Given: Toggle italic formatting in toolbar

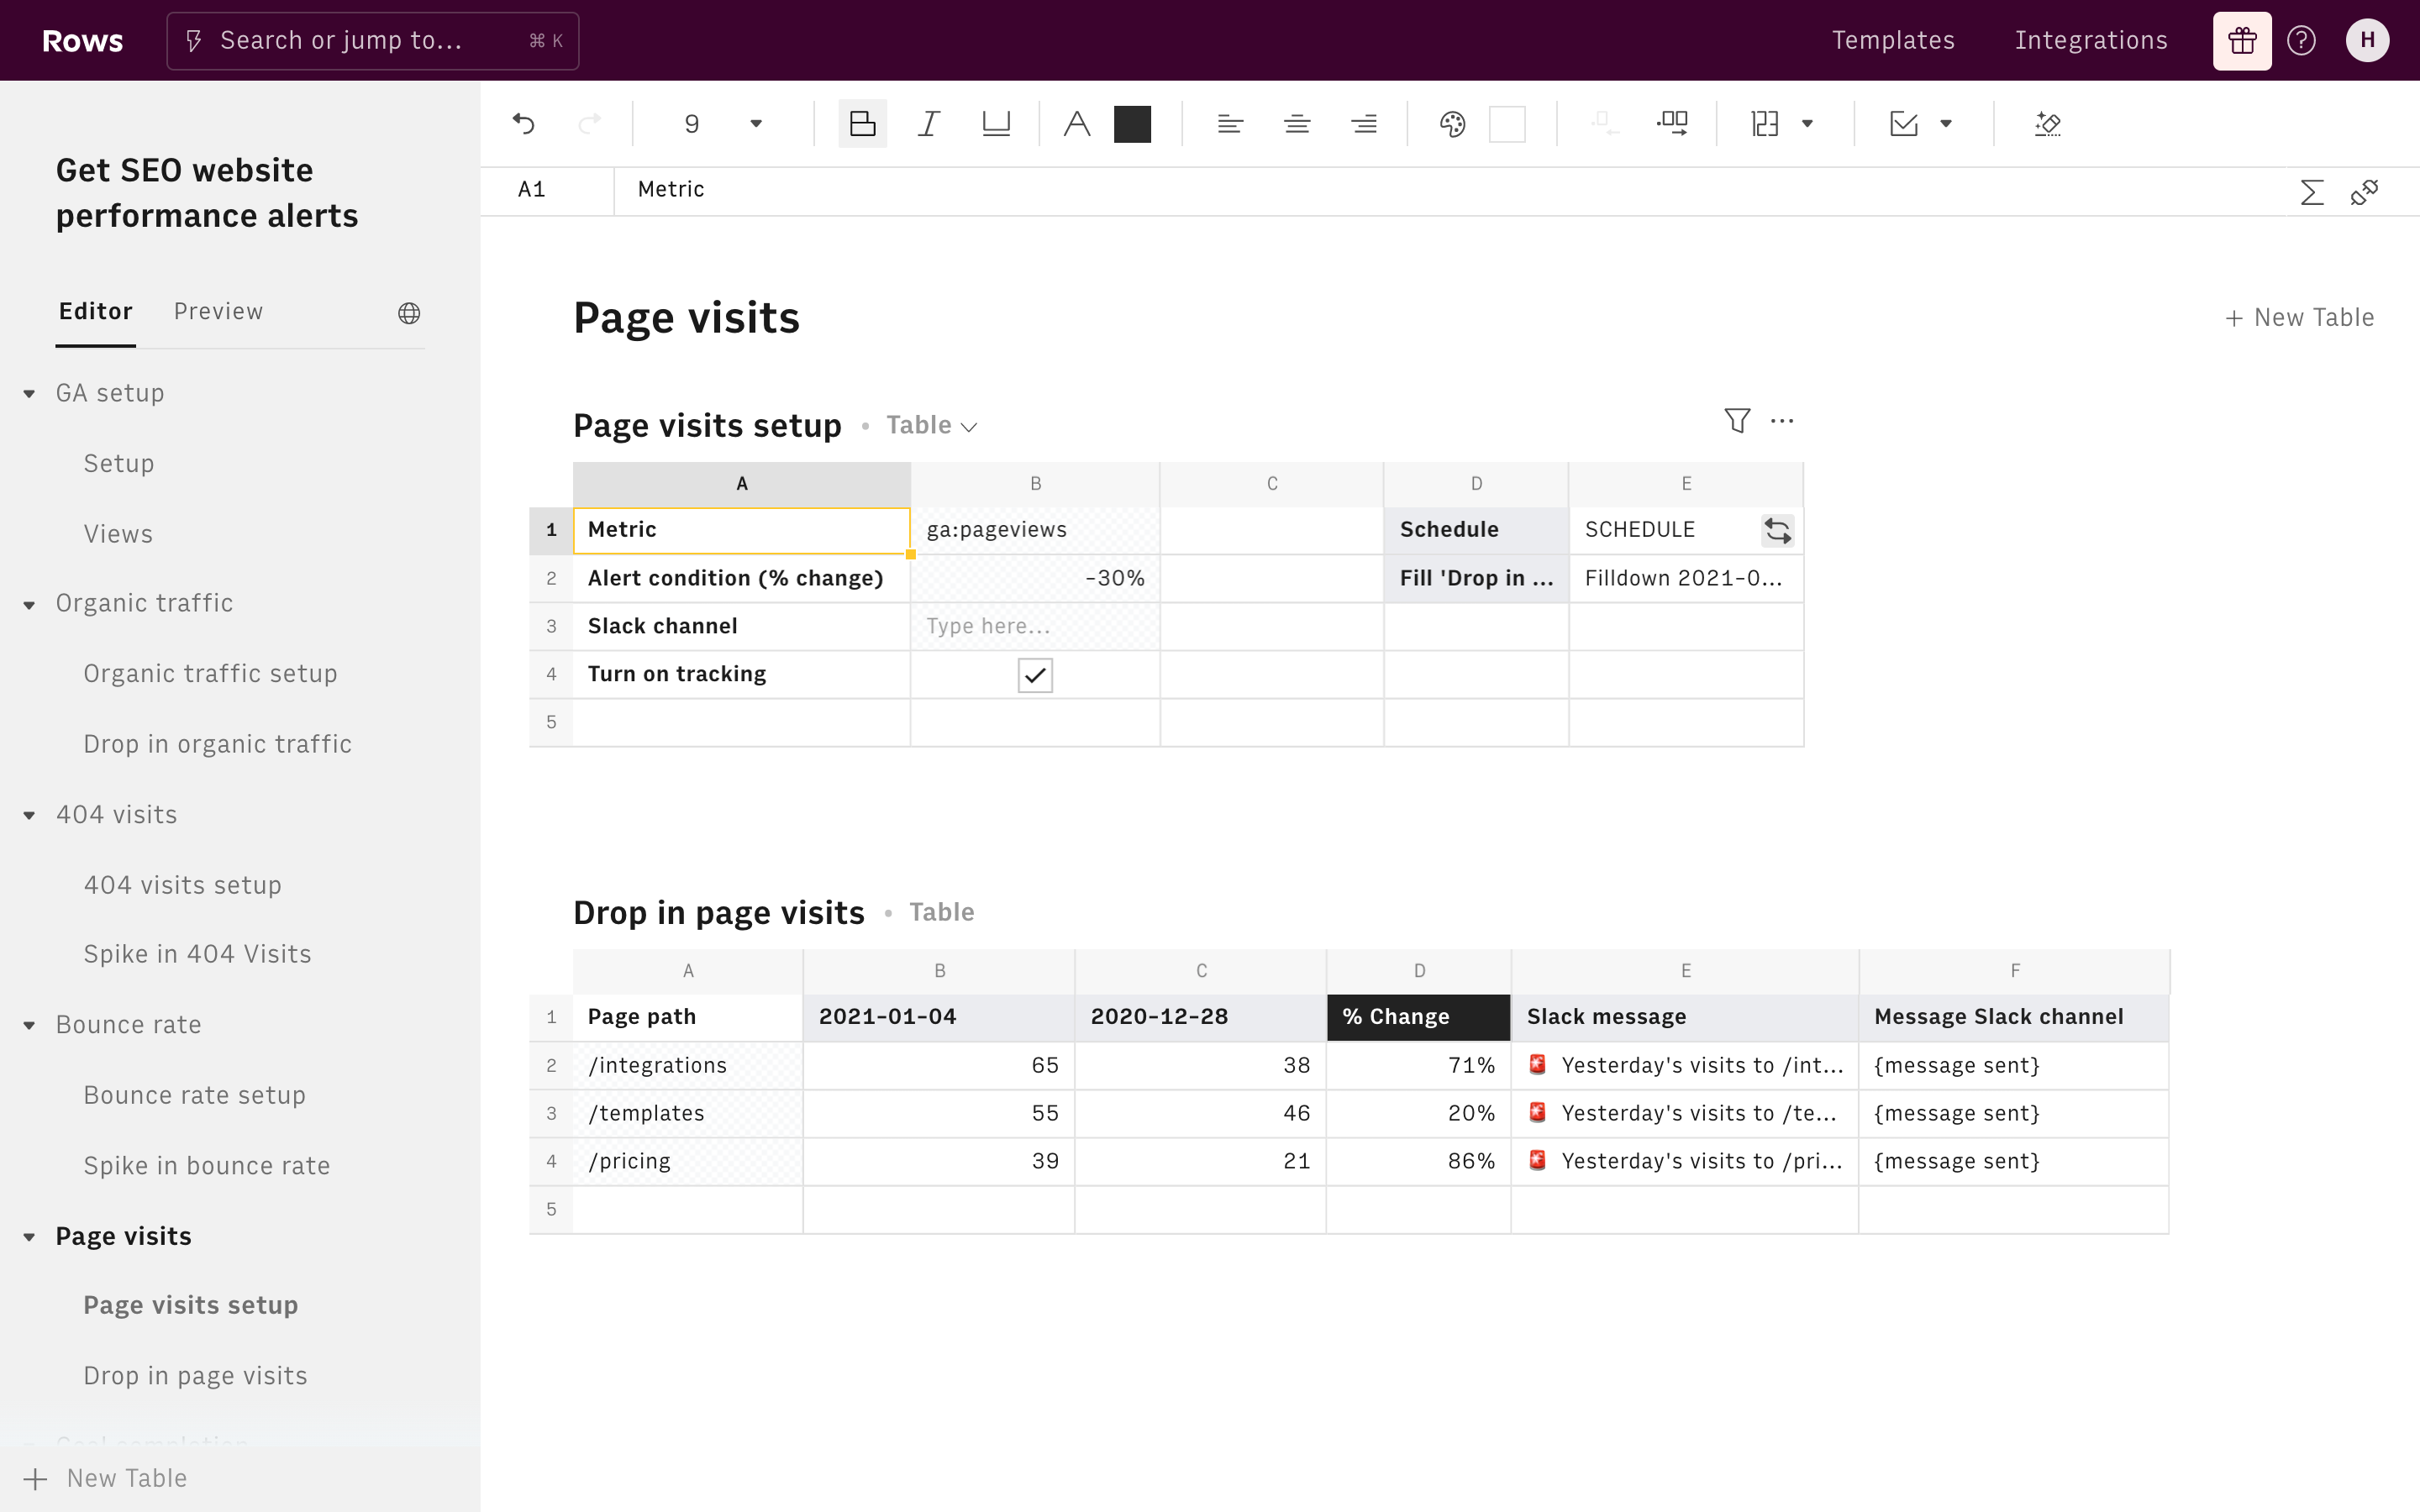Looking at the screenshot, I should pos(929,124).
